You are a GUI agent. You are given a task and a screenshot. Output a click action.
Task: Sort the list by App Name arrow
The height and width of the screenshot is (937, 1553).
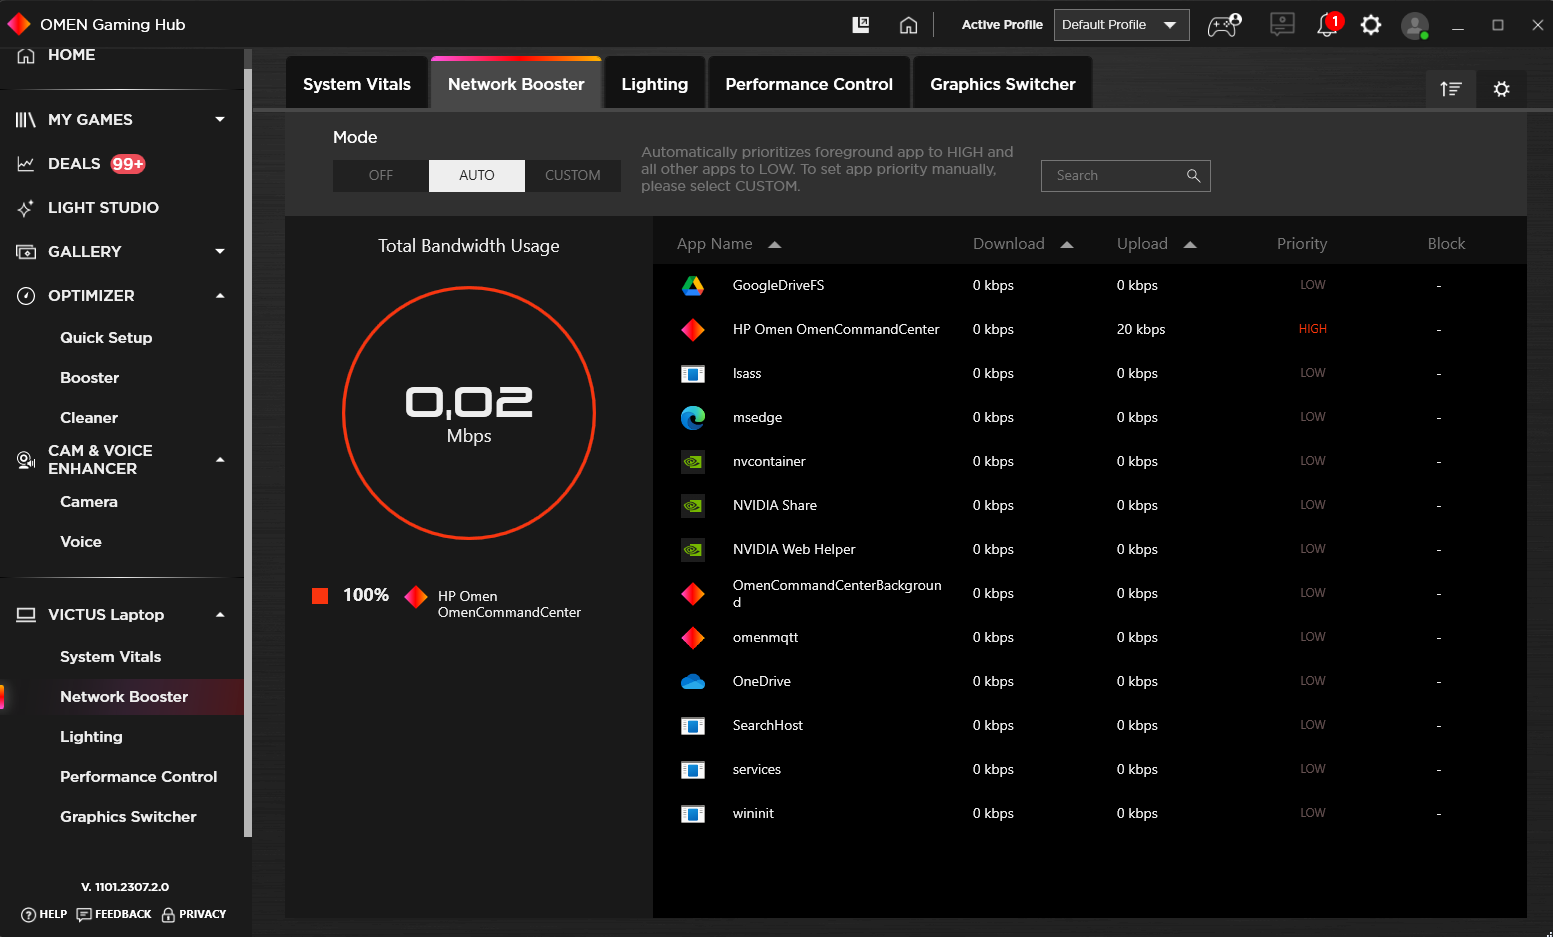(775, 245)
